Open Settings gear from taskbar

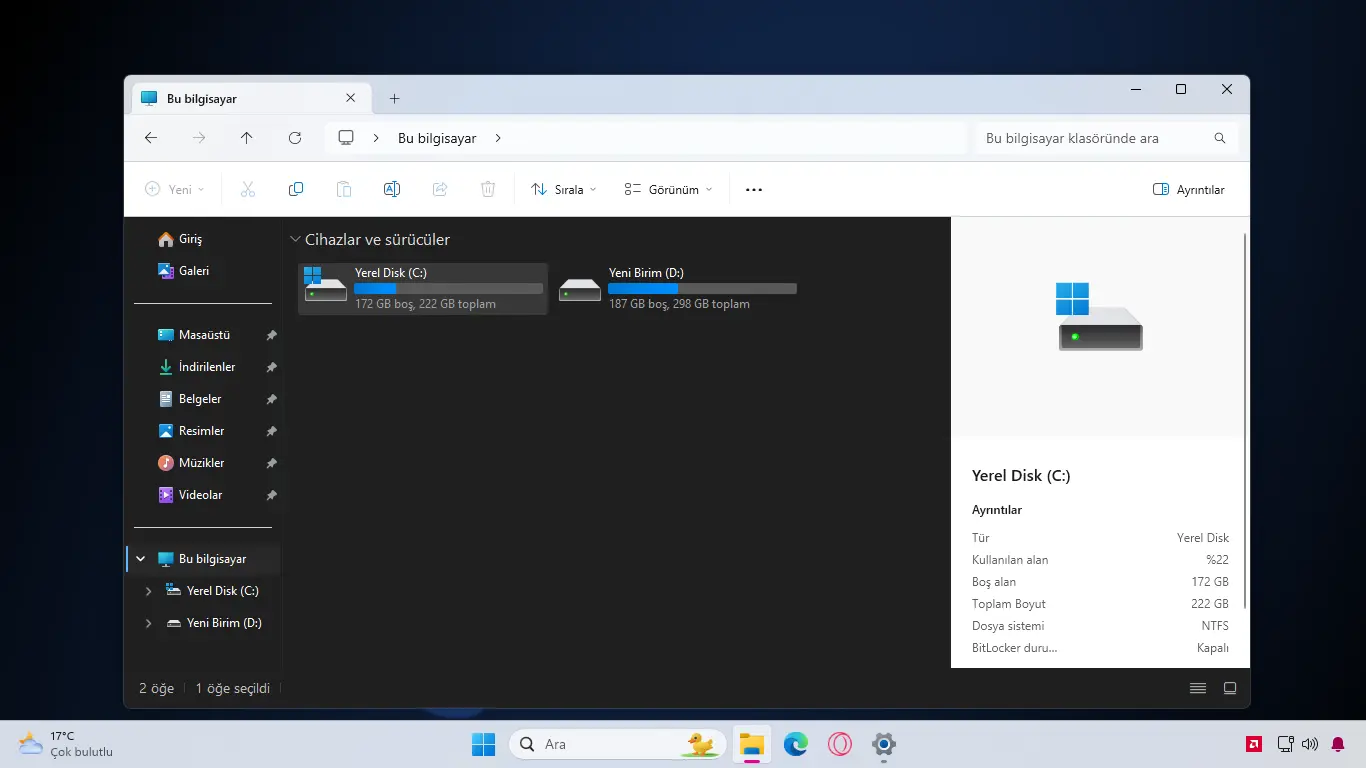[x=884, y=744]
